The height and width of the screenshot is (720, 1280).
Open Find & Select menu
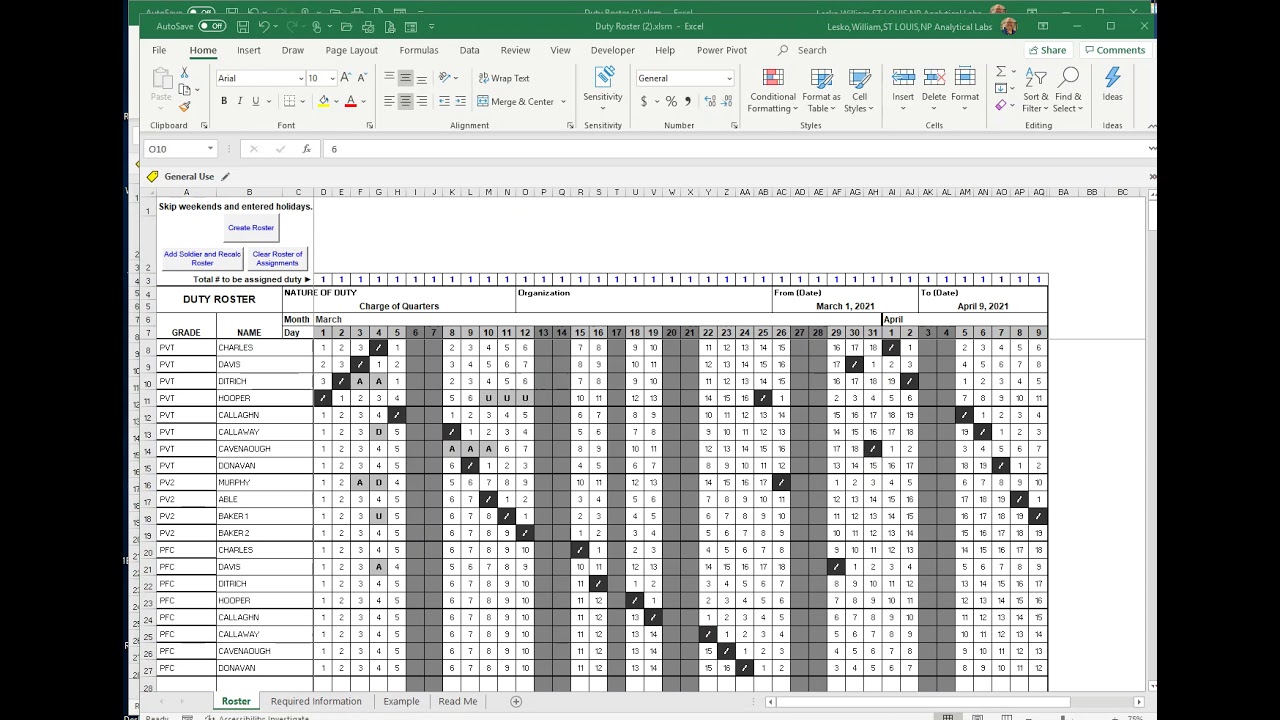[1068, 90]
